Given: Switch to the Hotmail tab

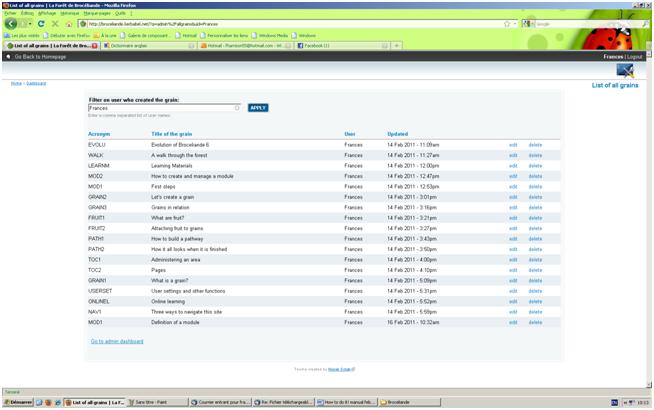Looking at the screenshot, I should [245, 45].
